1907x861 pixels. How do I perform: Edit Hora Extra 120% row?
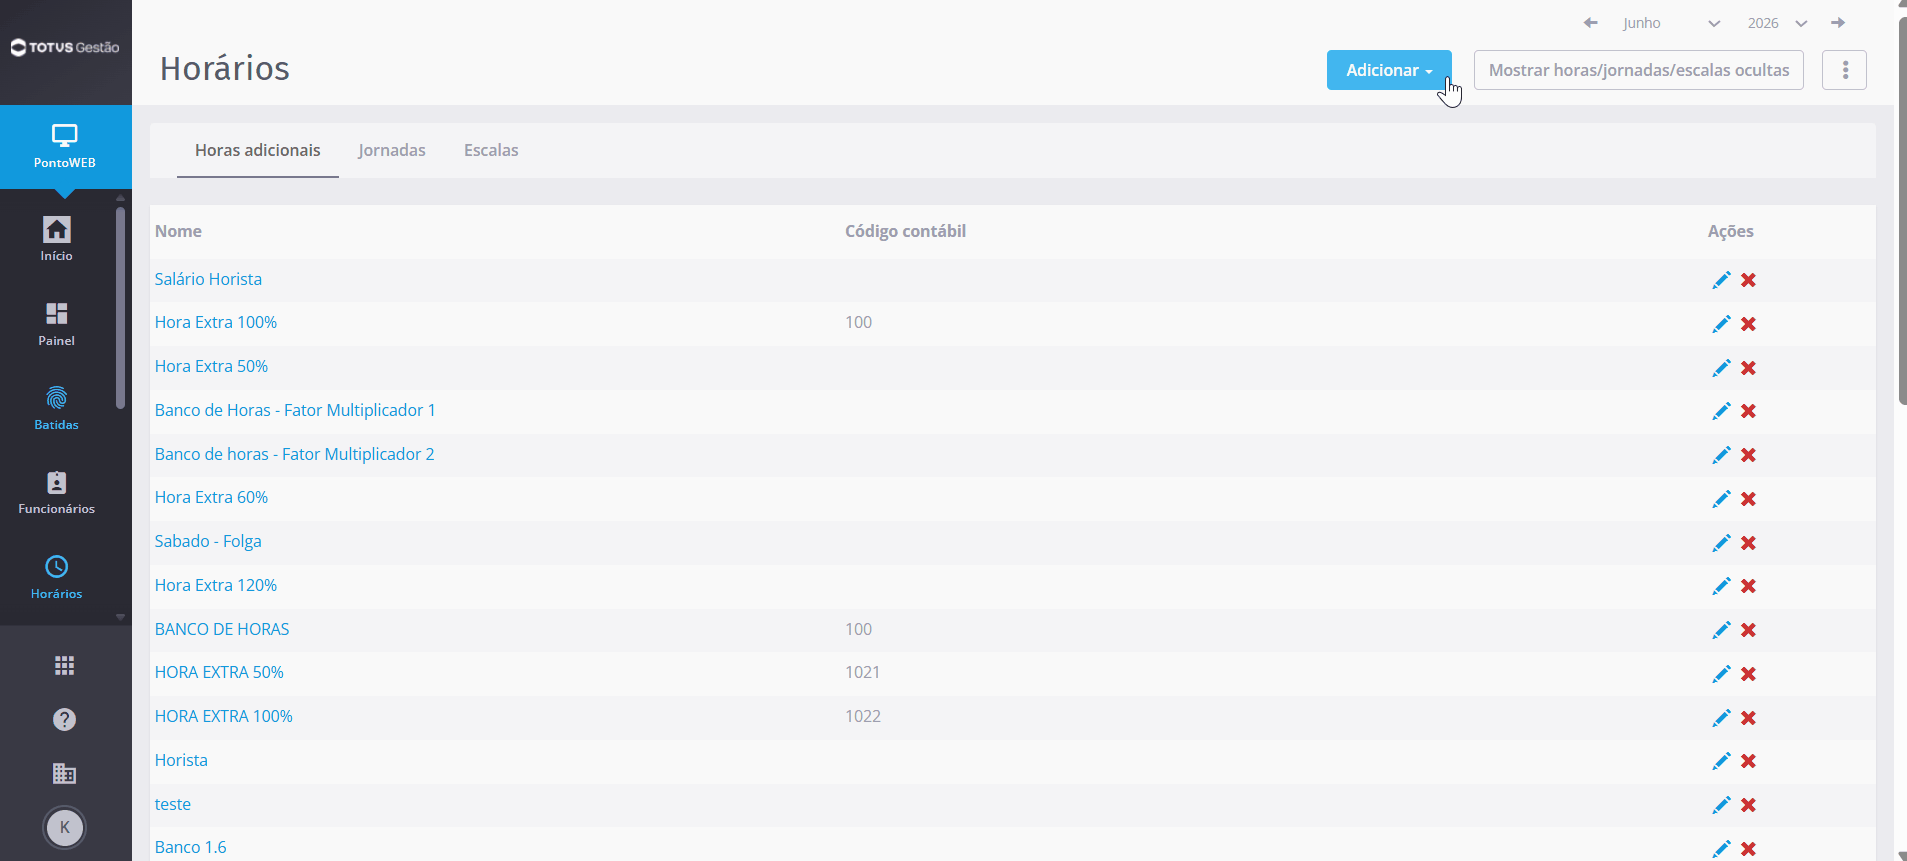click(x=1721, y=586)
